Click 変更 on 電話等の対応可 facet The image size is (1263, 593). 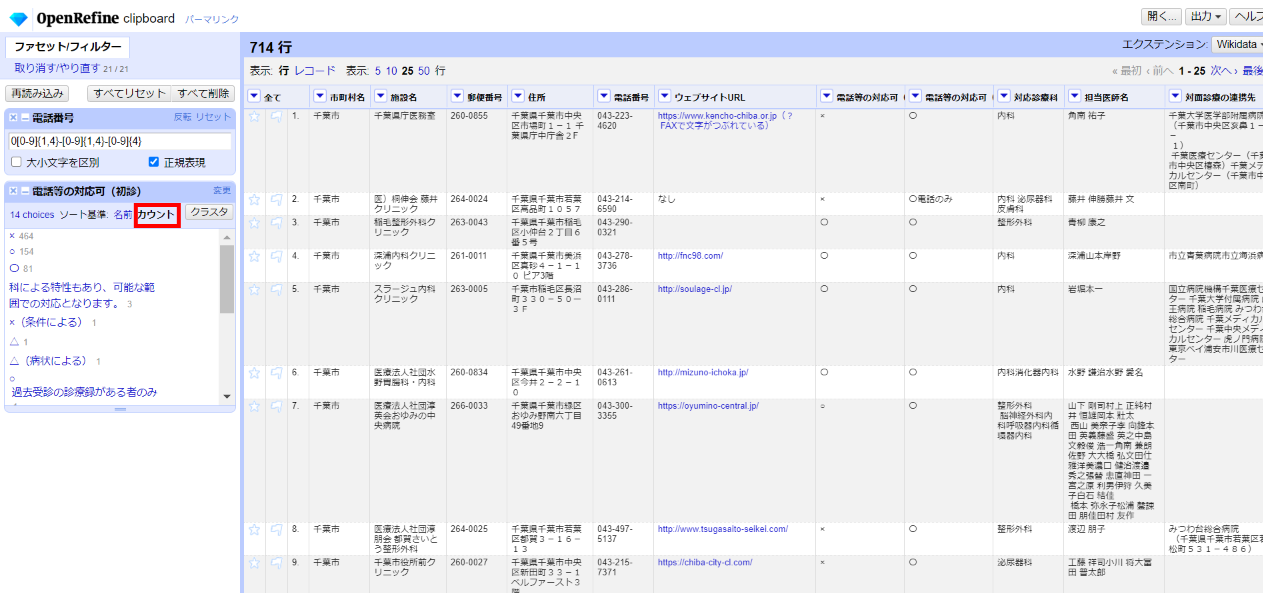click(x=222, y=190)
